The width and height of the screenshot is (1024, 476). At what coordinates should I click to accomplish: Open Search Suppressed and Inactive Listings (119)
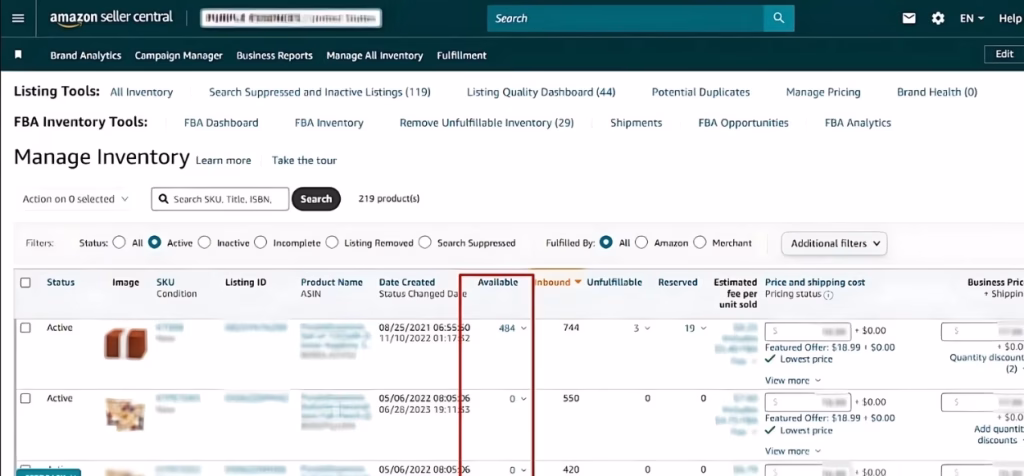319,92
